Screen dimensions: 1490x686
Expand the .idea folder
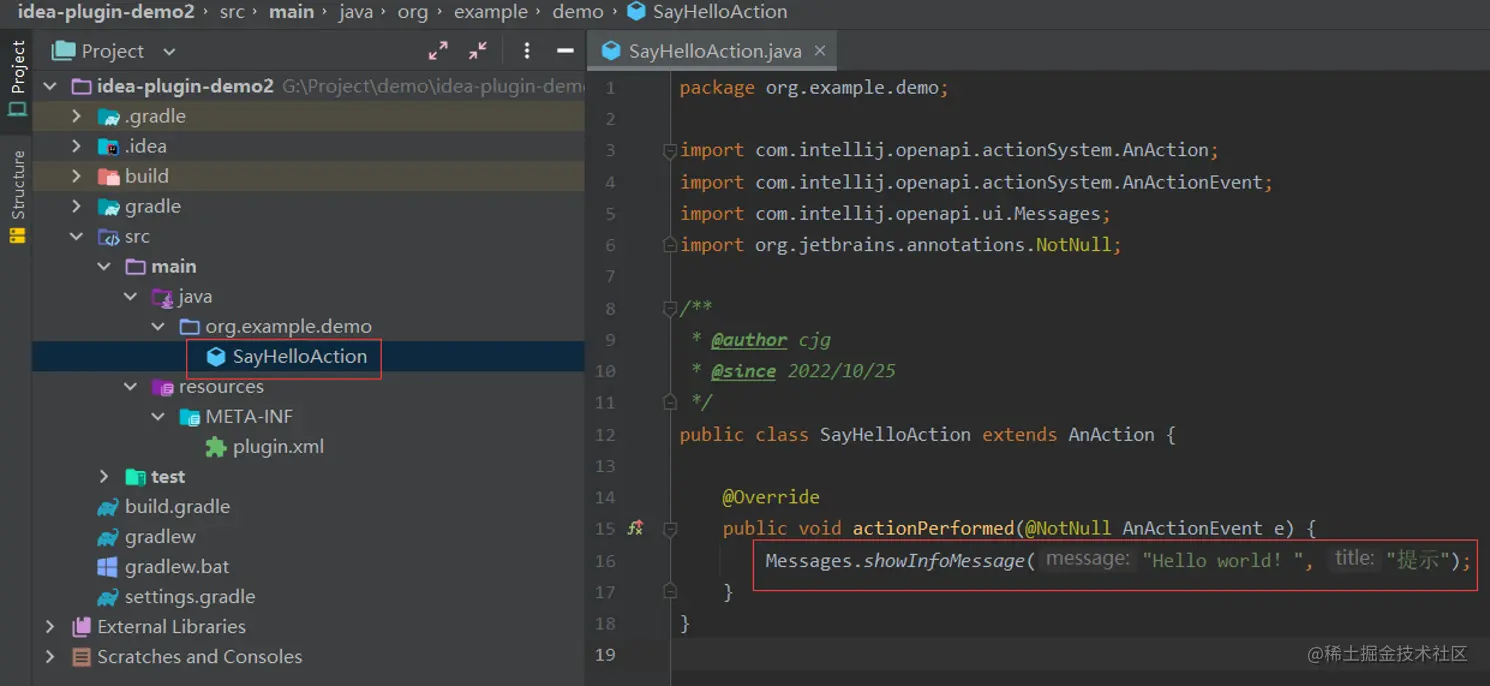(x=77, y=146)
